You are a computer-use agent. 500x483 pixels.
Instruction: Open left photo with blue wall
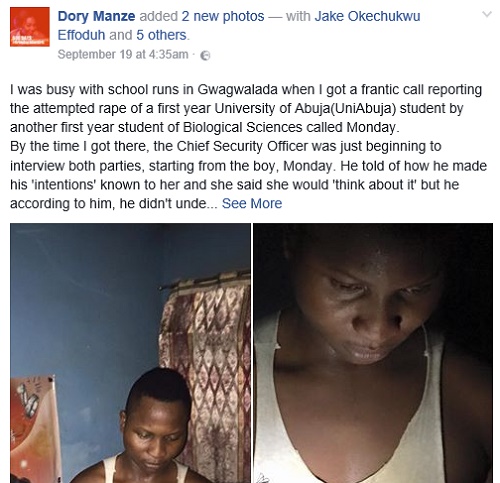click(130, 353)
